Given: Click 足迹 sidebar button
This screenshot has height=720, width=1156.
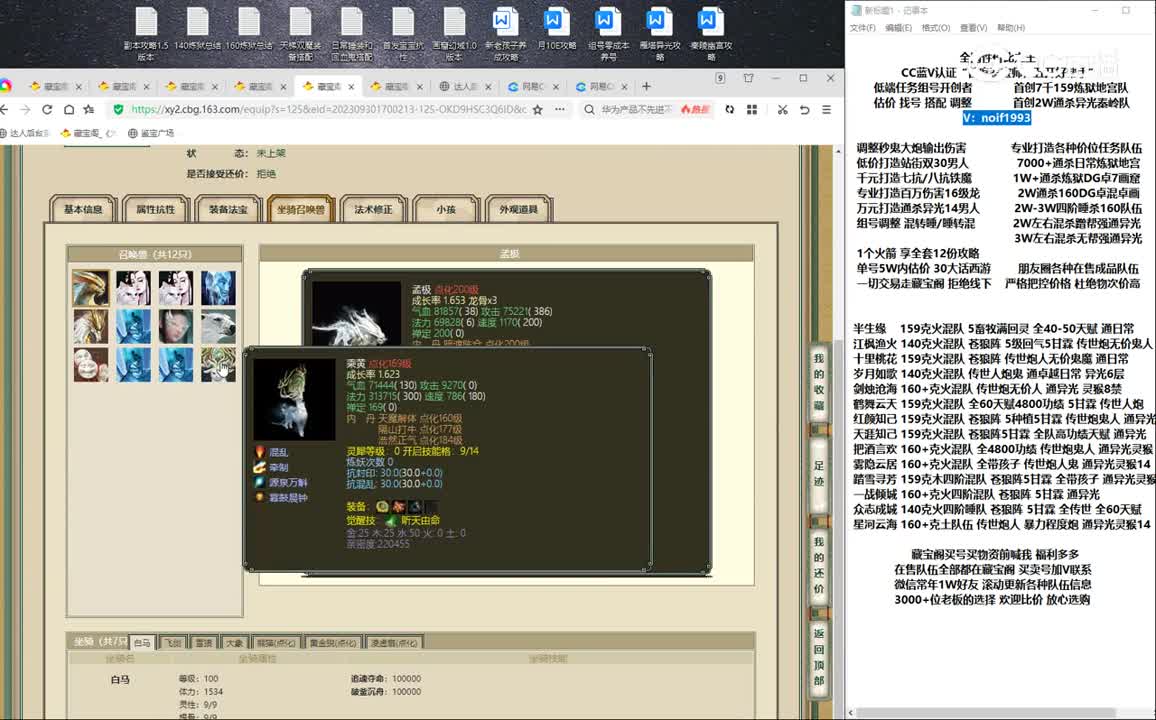Looking at the screenshot, I should (x=818, y=474).
